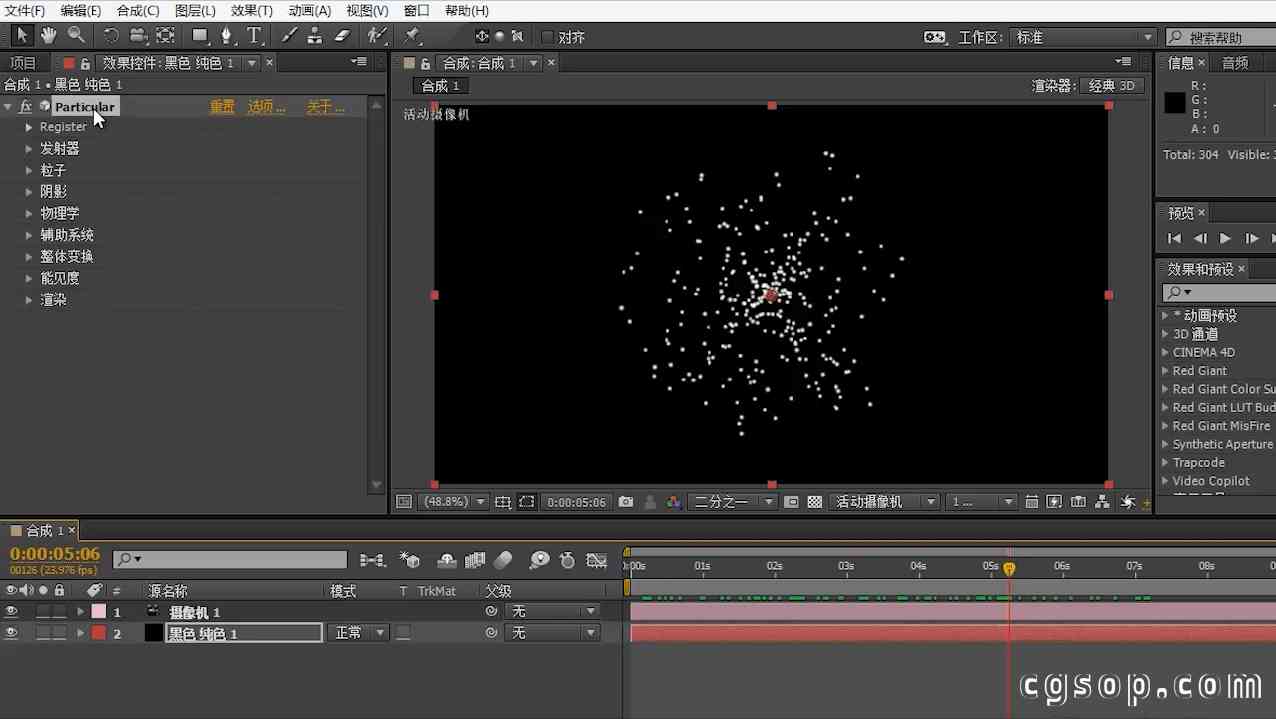Image resolution: width=1276 pixels, height=719 pixels.
Task: Select the Pen tool
Action: (x=226, y=36)
